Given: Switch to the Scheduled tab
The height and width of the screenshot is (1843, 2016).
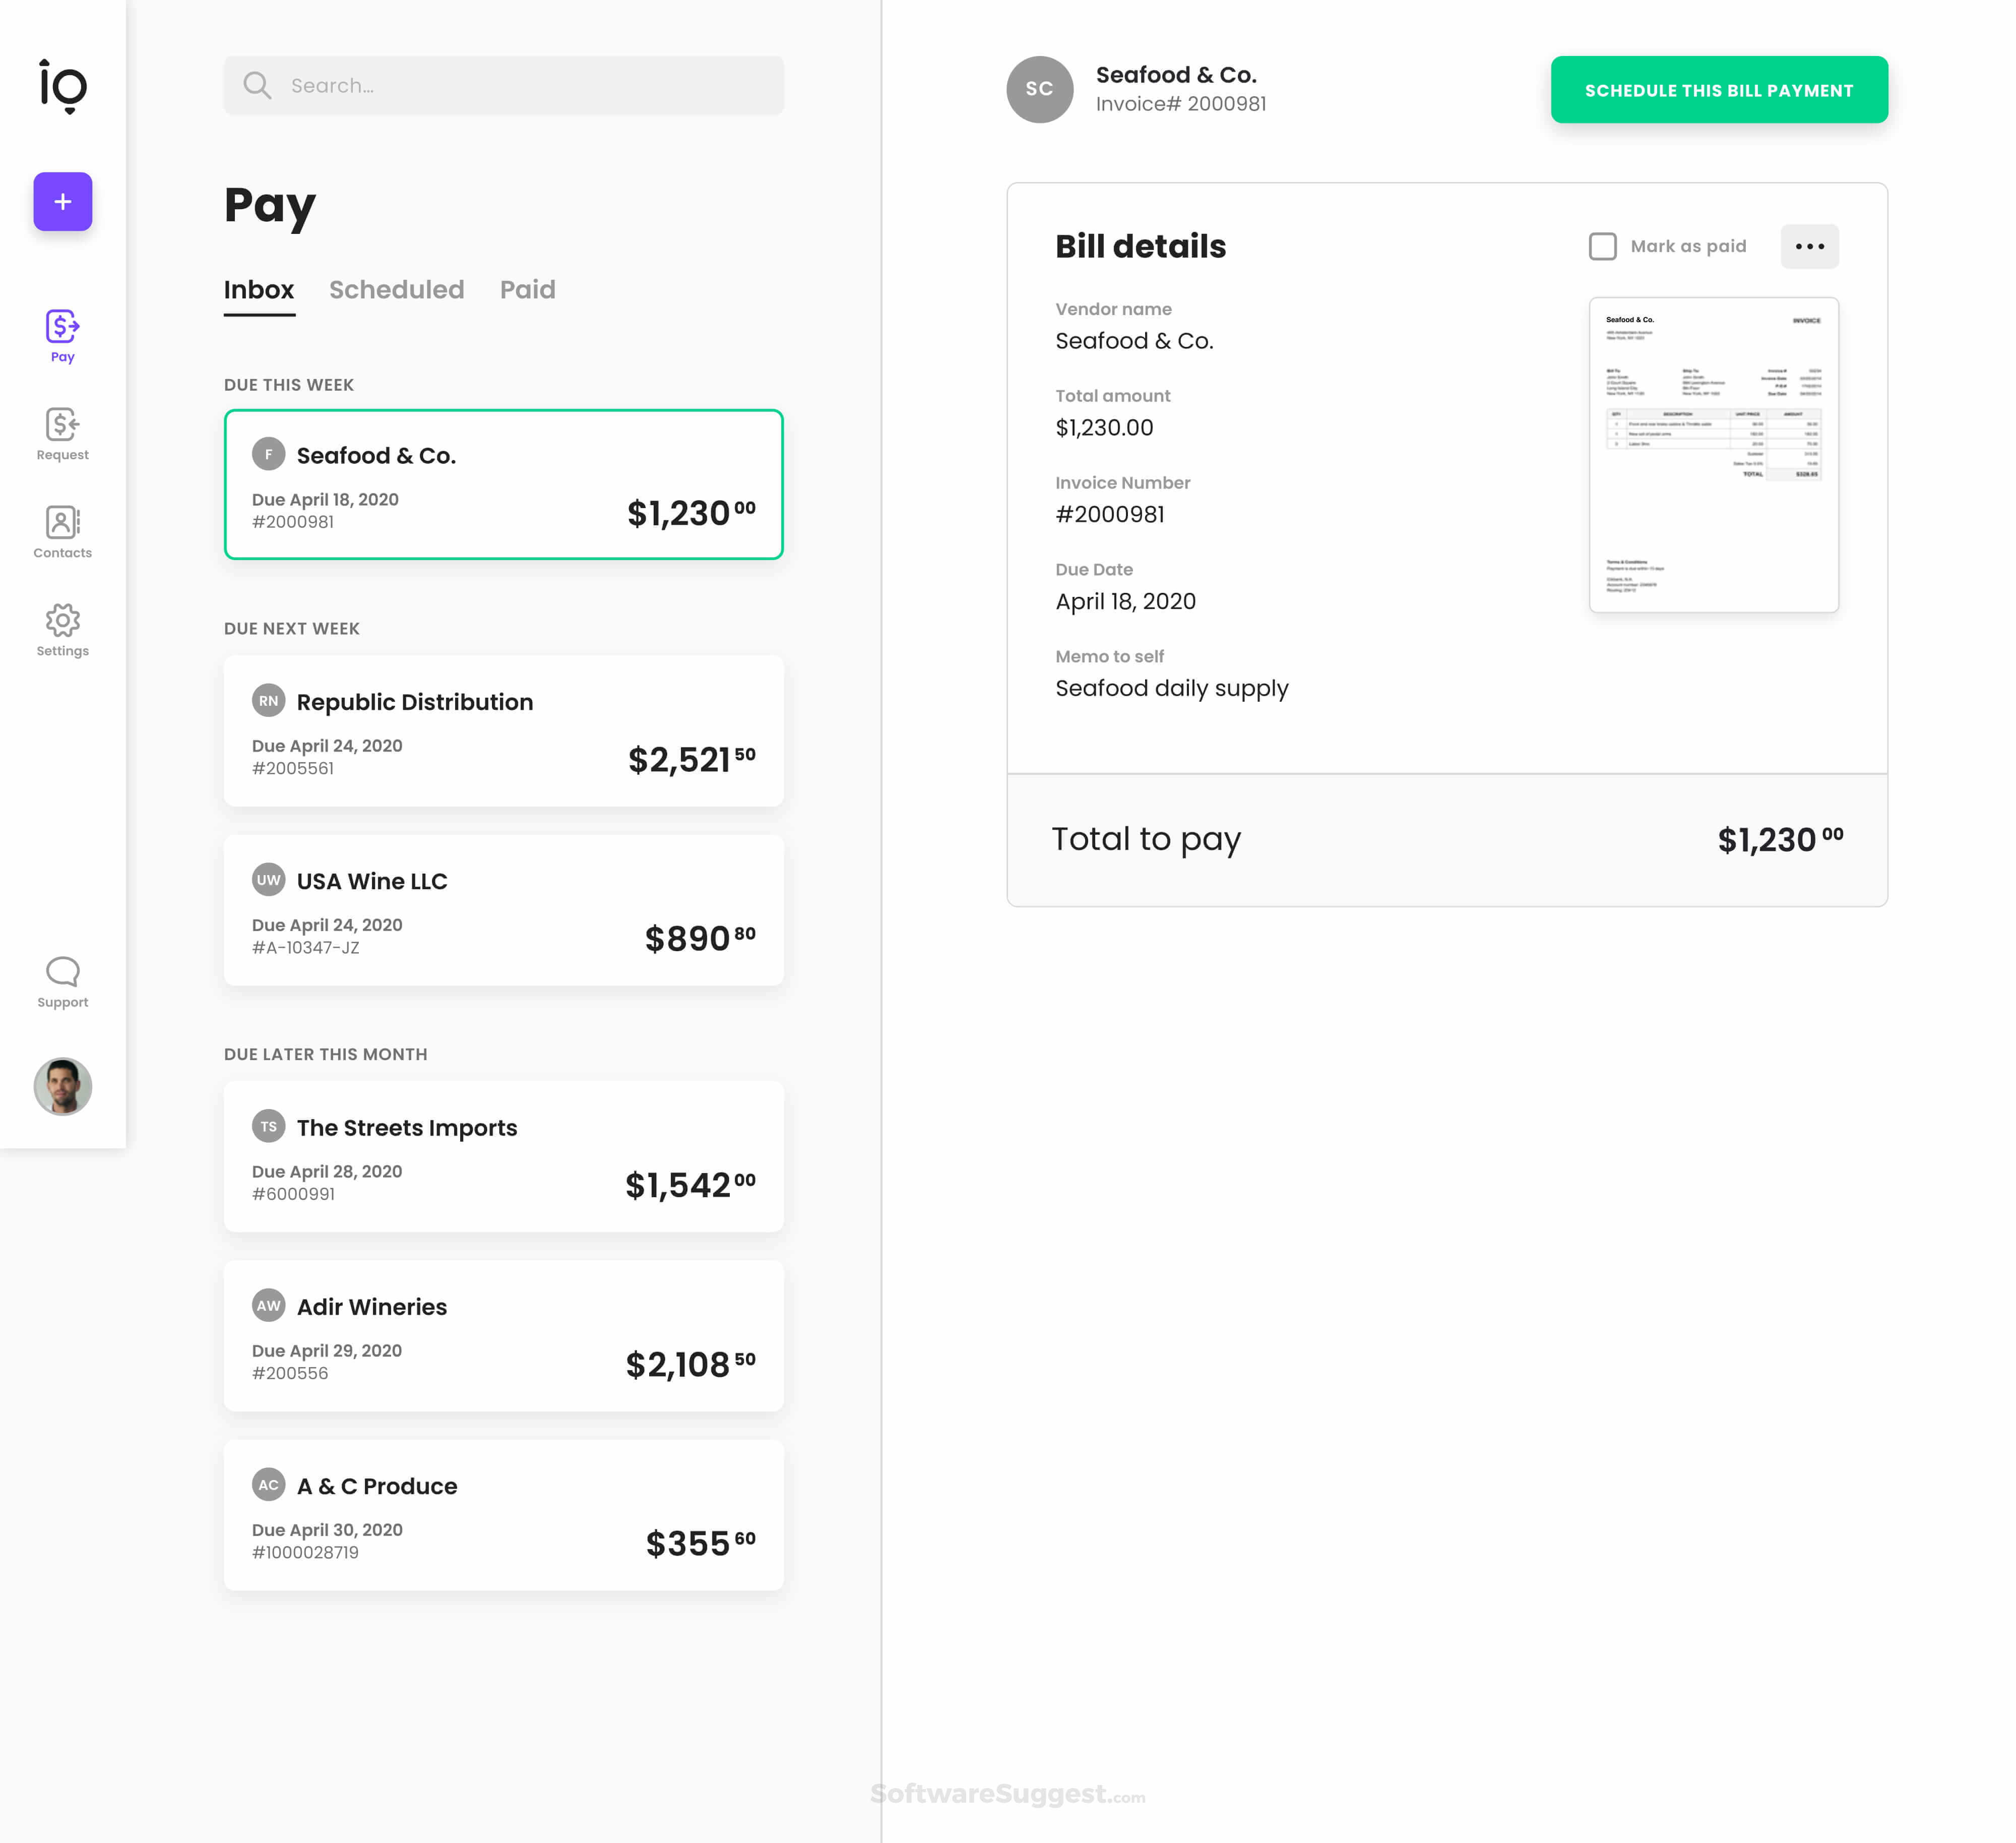Looking at the screenshot, I should tap(396, 290).
